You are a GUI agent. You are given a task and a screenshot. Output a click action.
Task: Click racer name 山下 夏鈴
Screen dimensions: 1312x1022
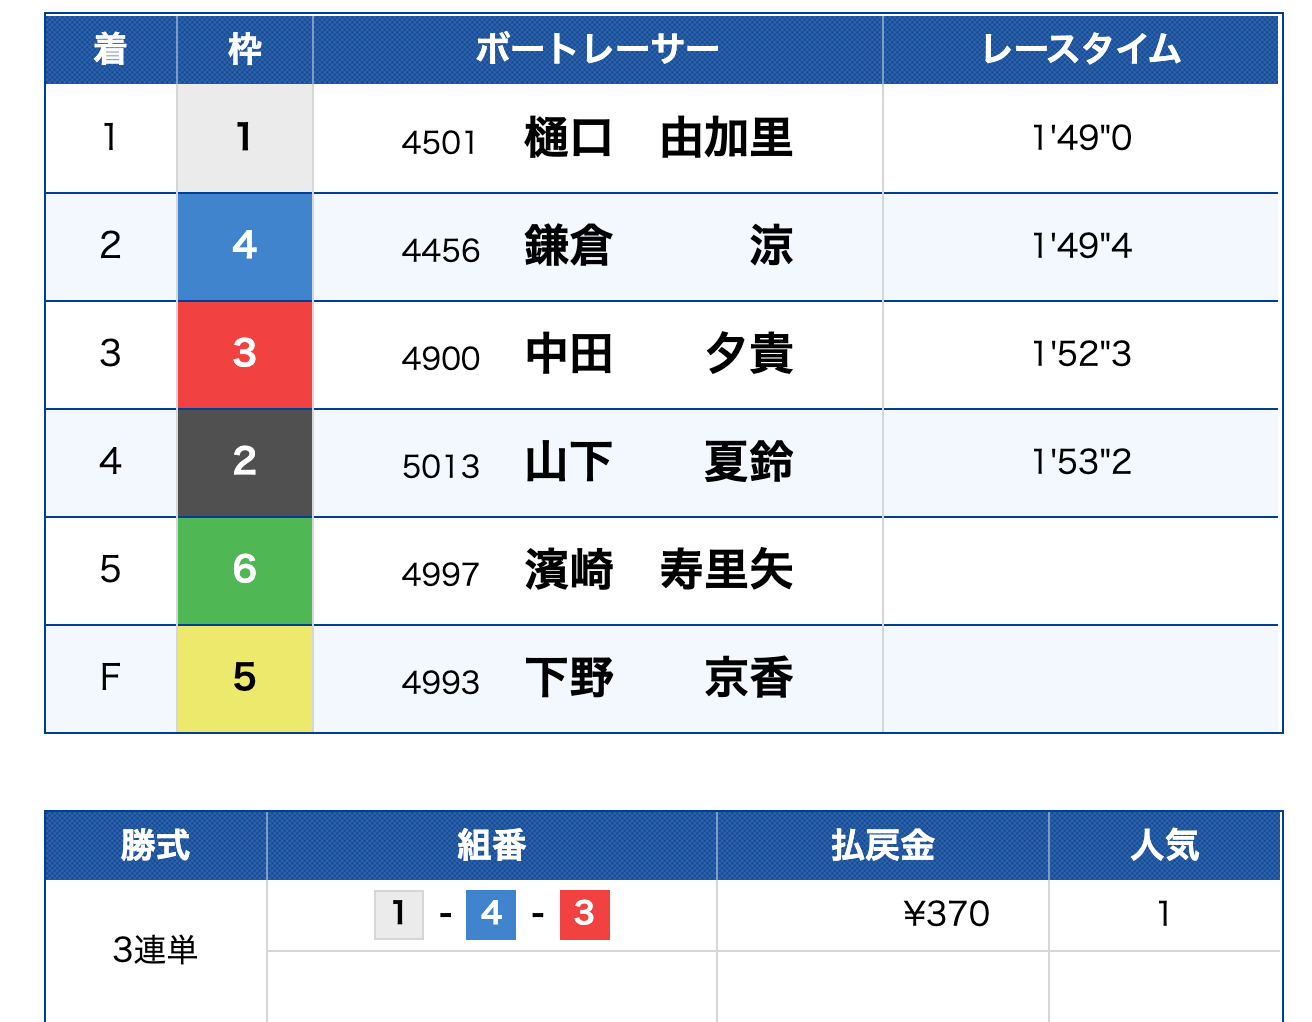(658, 462)
